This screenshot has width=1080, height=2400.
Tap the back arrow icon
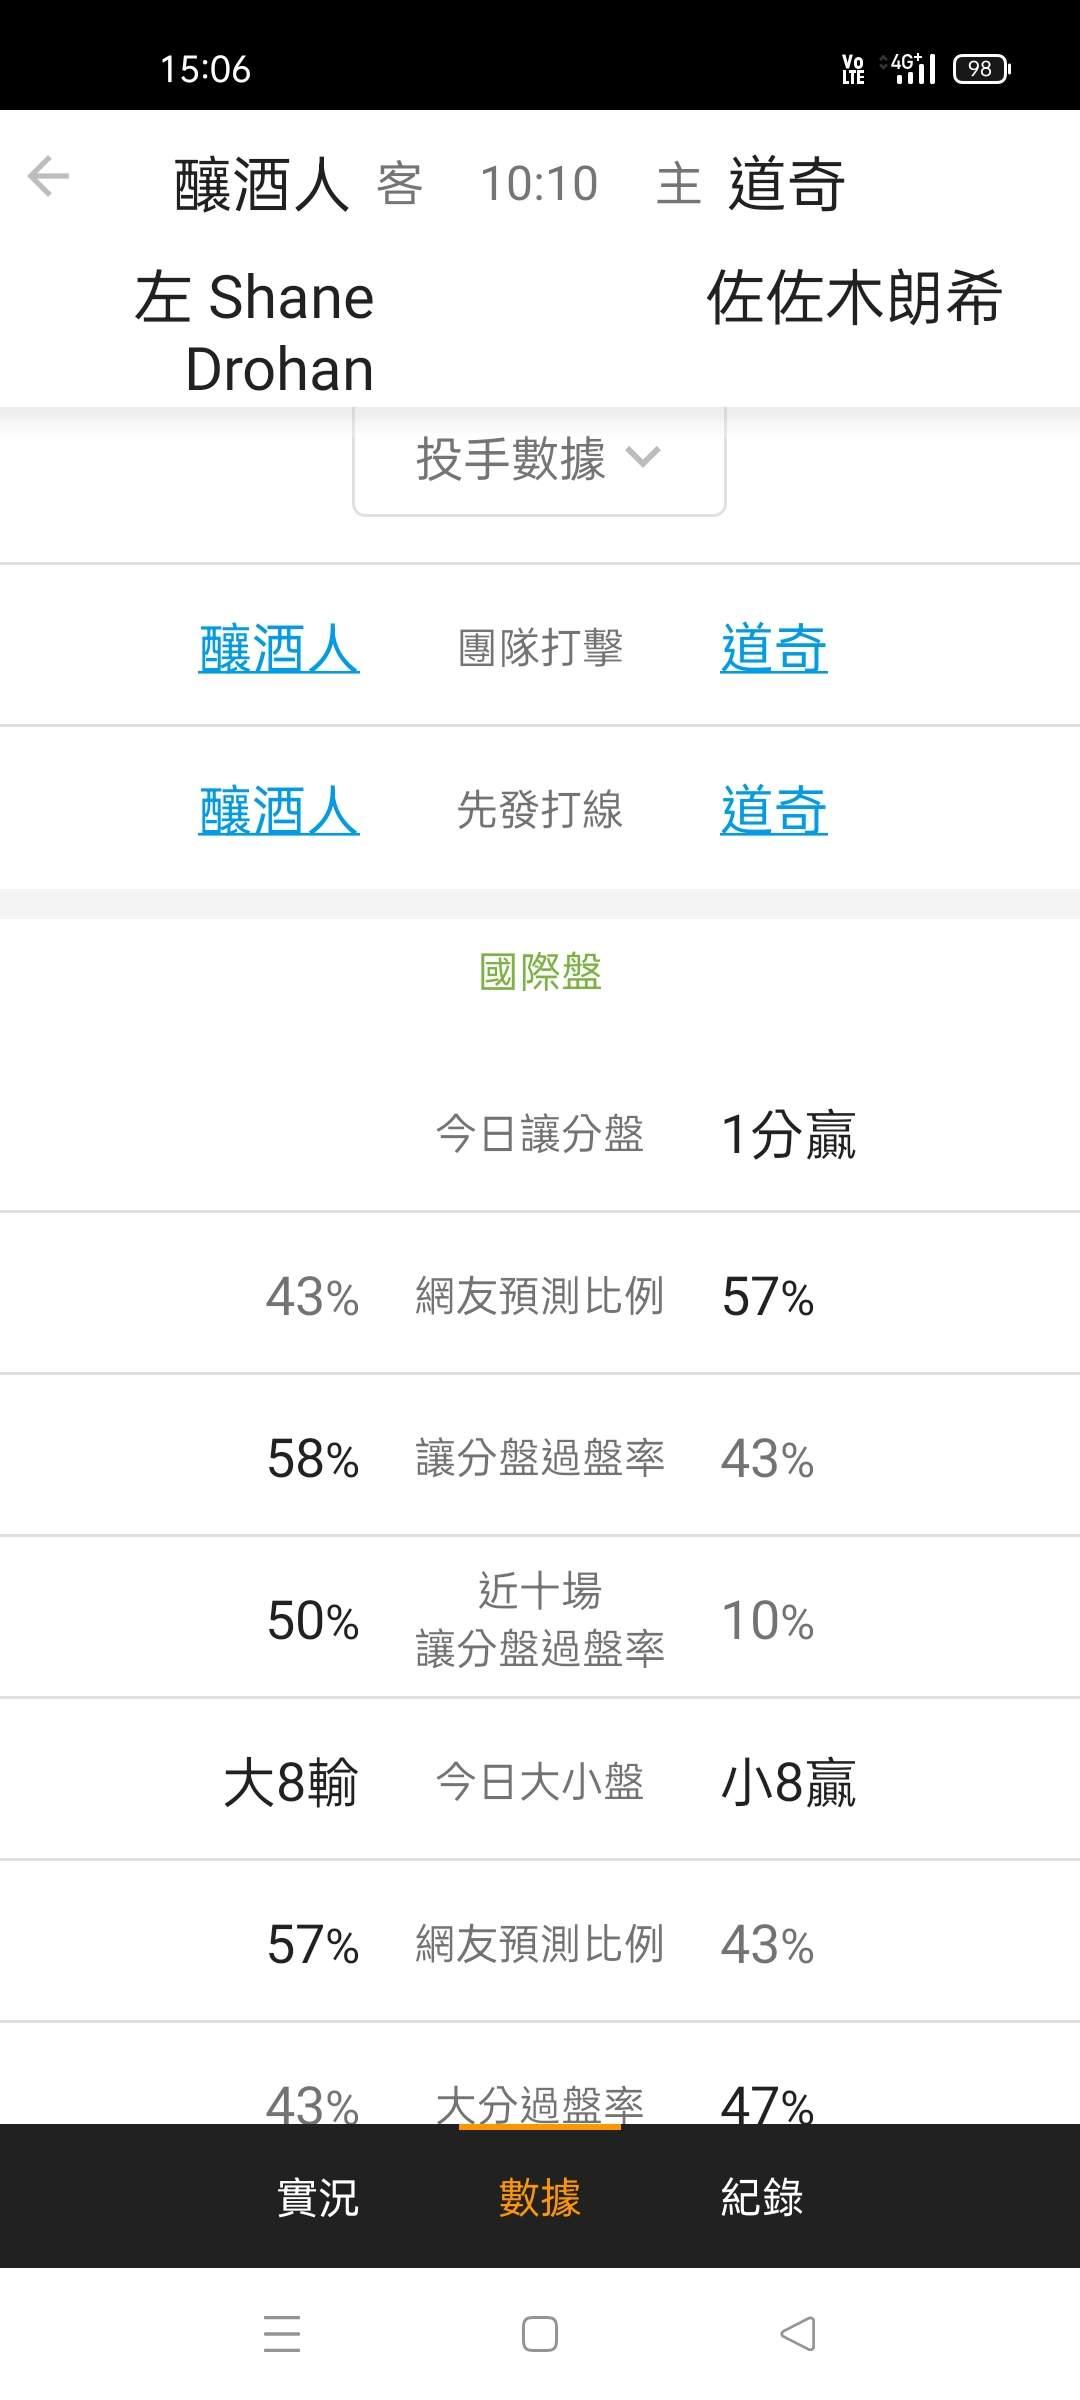point(48,177)
